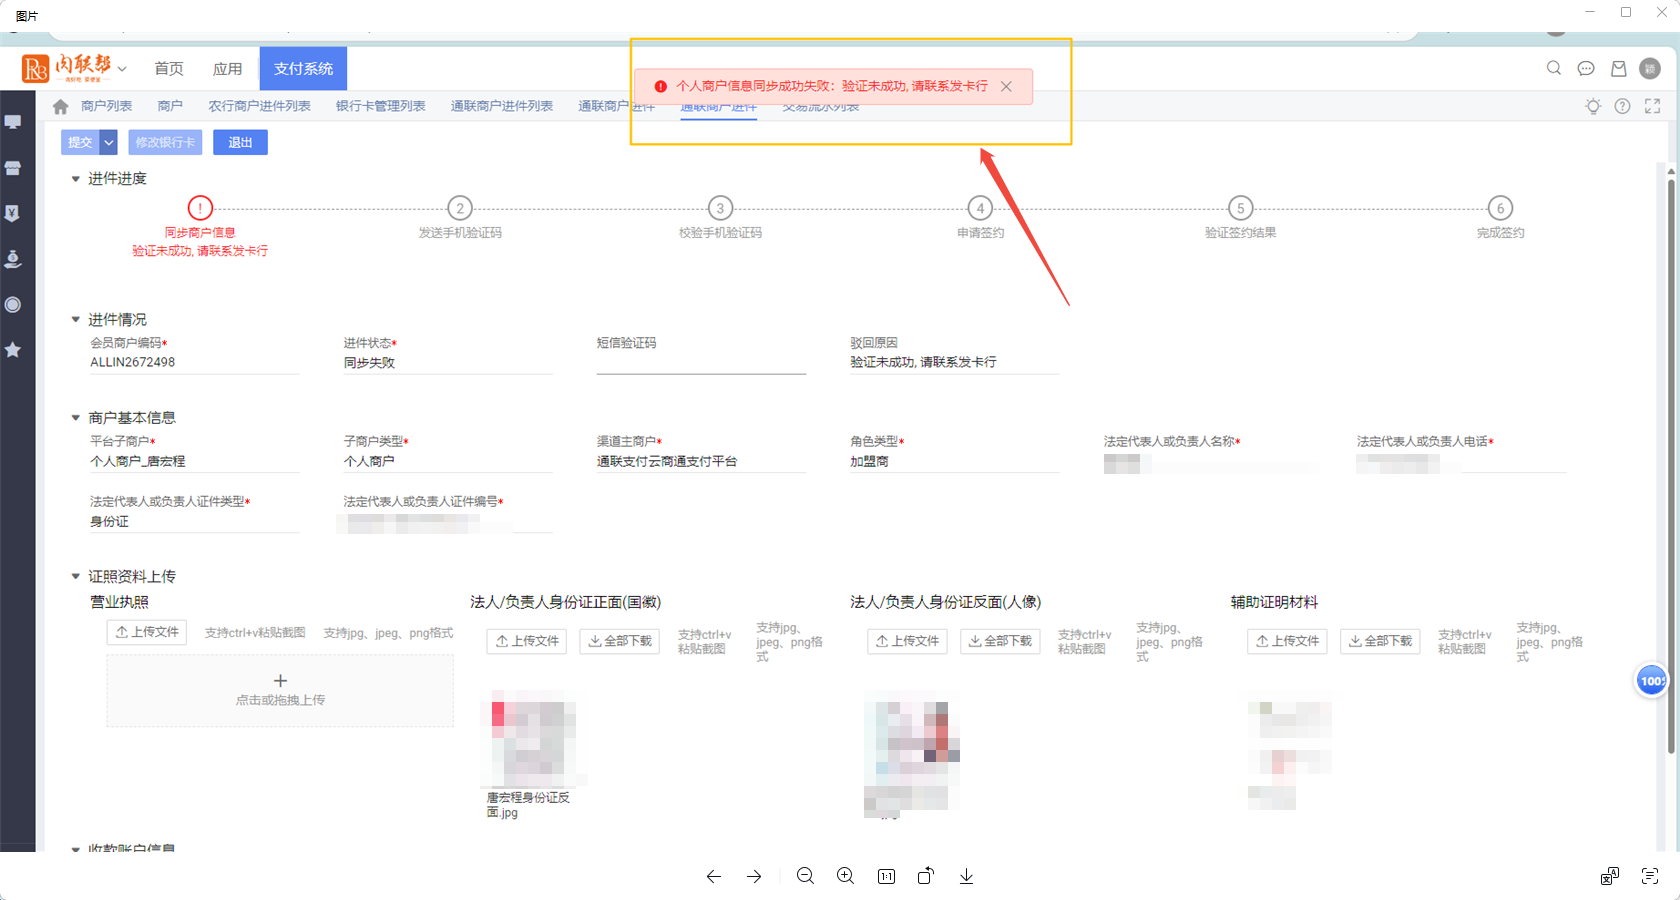Click the zoom out magnifier icon
This screenshot has width=1680, height=900.
click(x=805, y=876)
